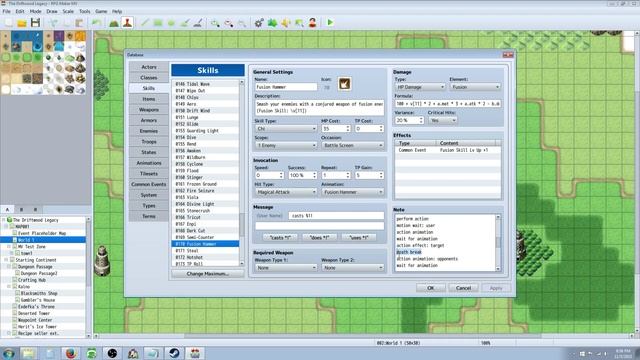
Task: Switch to Event editing mode icon
Action: click(127, 23)
